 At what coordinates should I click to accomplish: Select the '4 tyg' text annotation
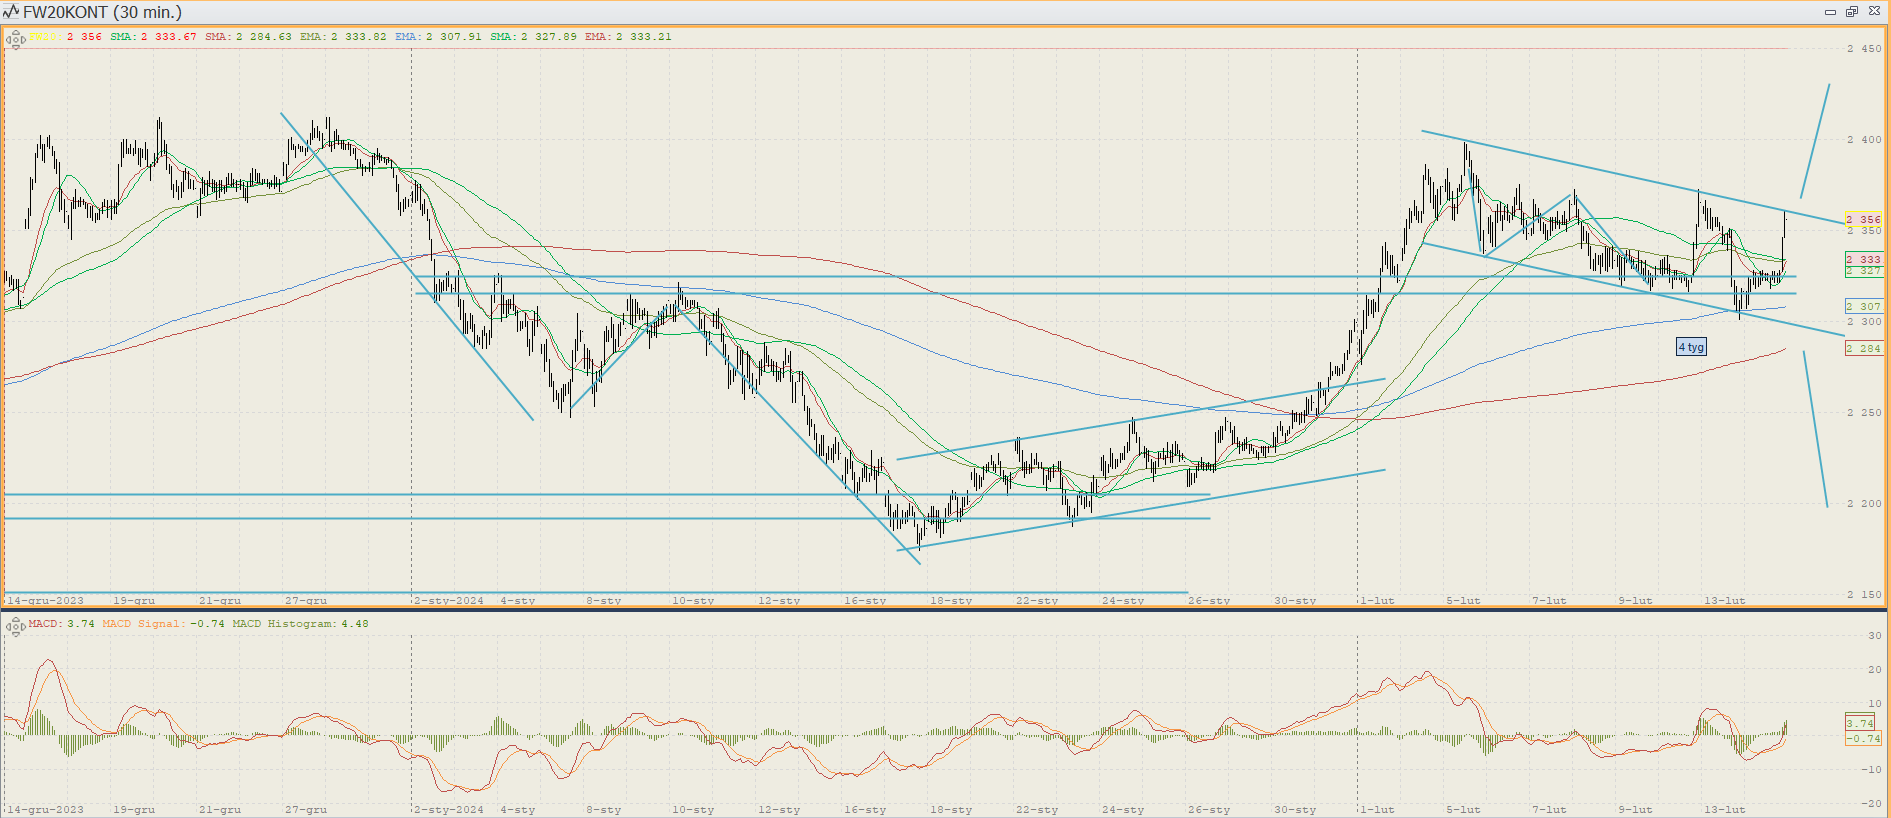[x=1691, y=347]
